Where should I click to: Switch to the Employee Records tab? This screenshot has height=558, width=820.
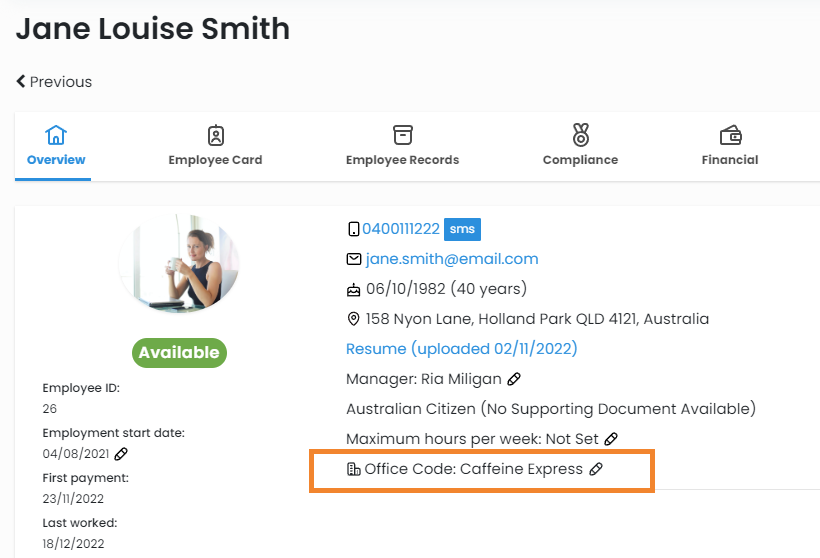coord(402,160)
